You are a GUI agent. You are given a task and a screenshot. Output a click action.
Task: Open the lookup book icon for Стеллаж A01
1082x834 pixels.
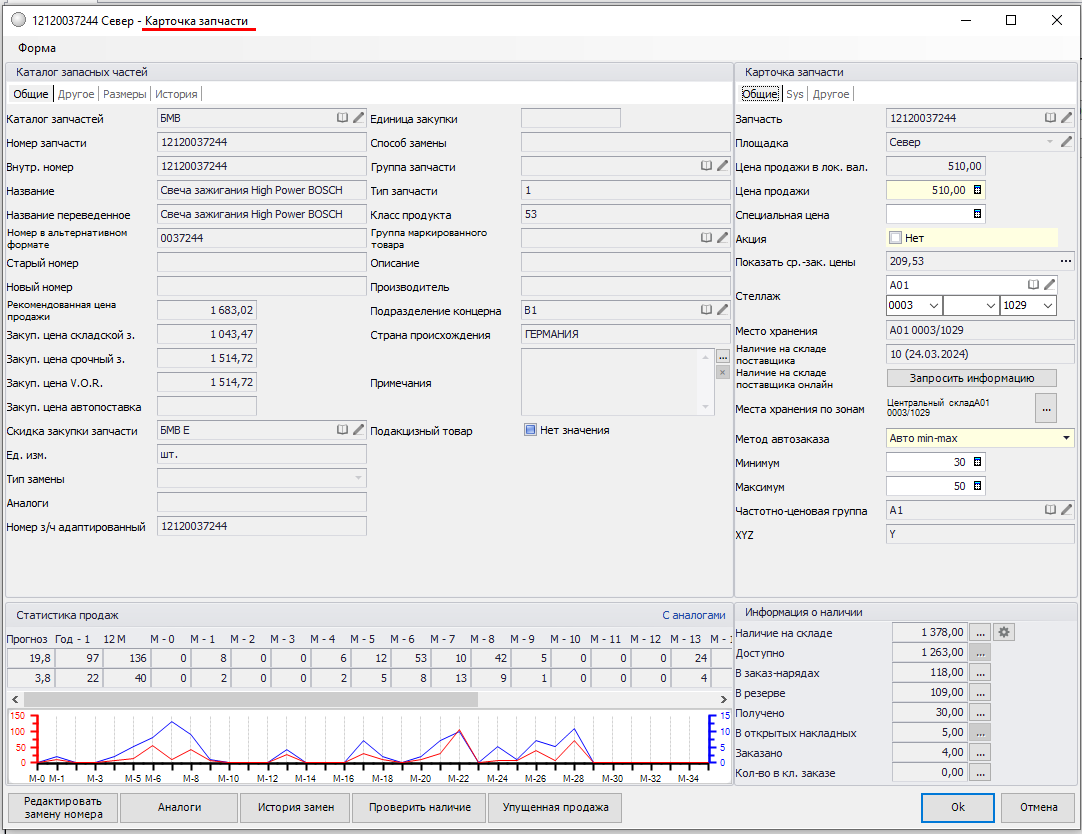click(1033, 285)
